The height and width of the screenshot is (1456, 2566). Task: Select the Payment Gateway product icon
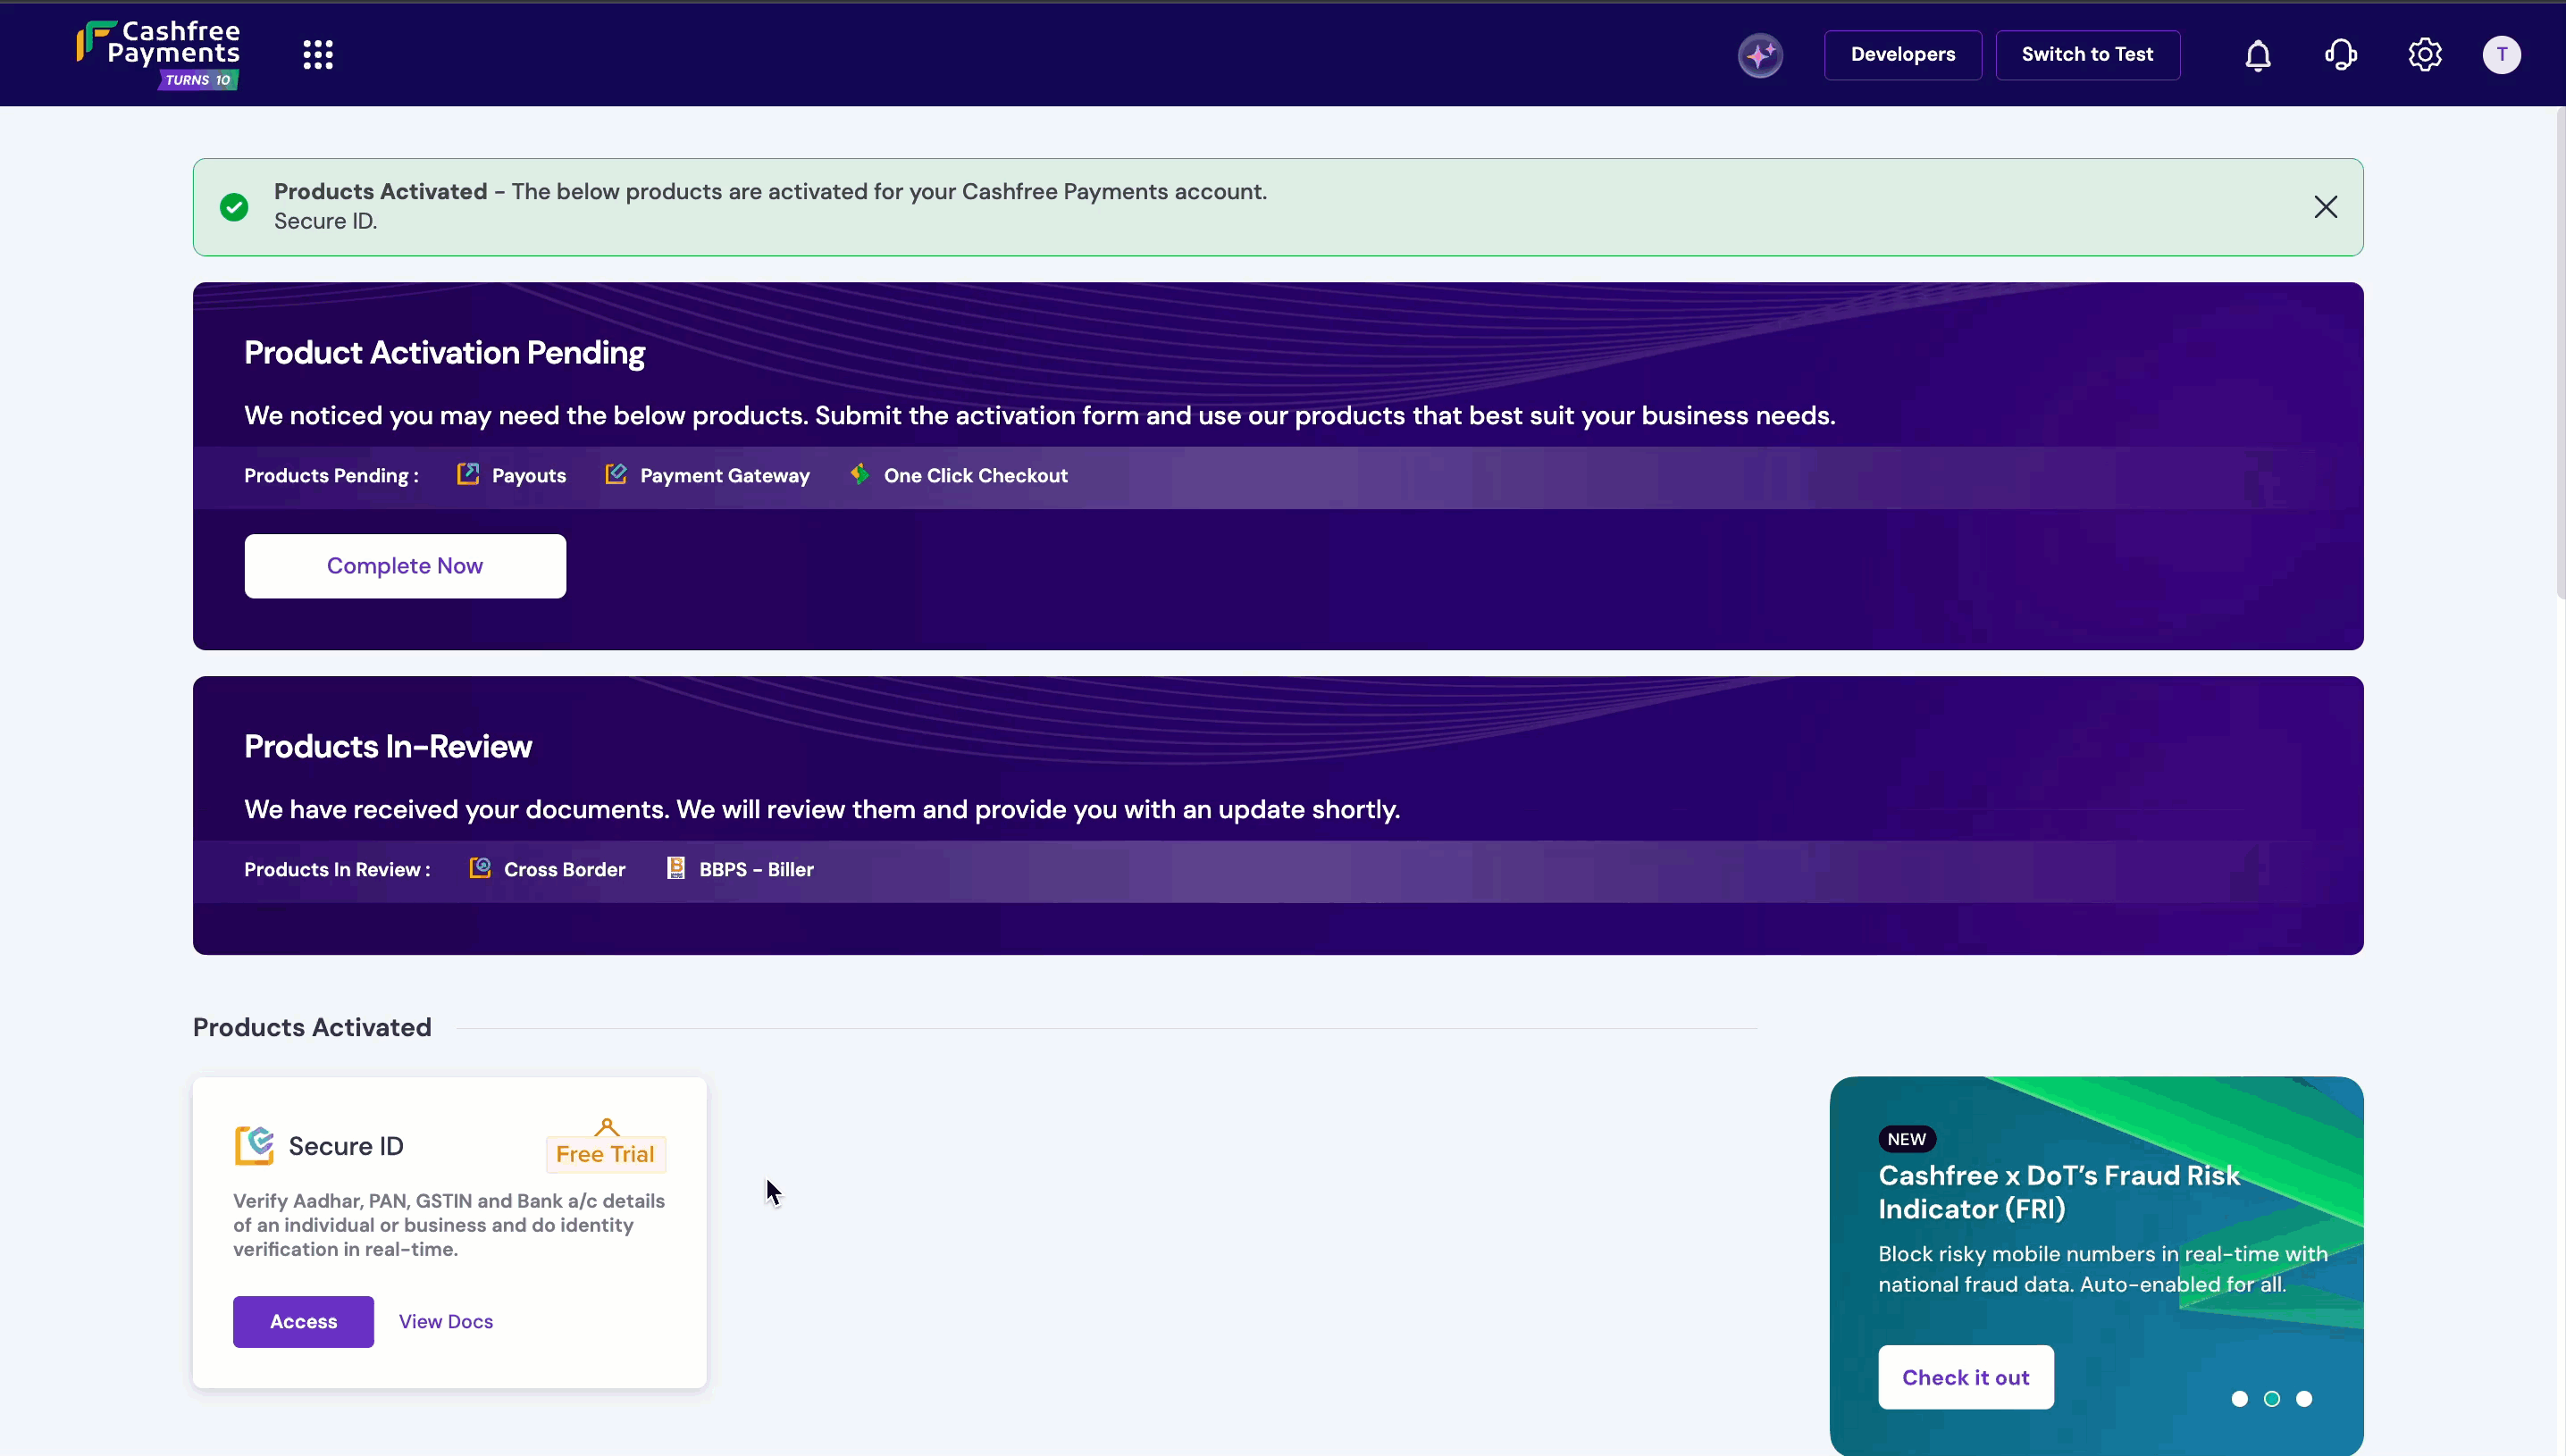pos(616,475)
